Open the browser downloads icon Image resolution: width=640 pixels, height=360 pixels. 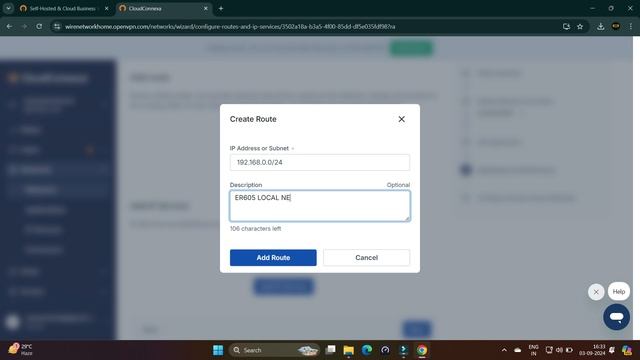tap(600, 27)
